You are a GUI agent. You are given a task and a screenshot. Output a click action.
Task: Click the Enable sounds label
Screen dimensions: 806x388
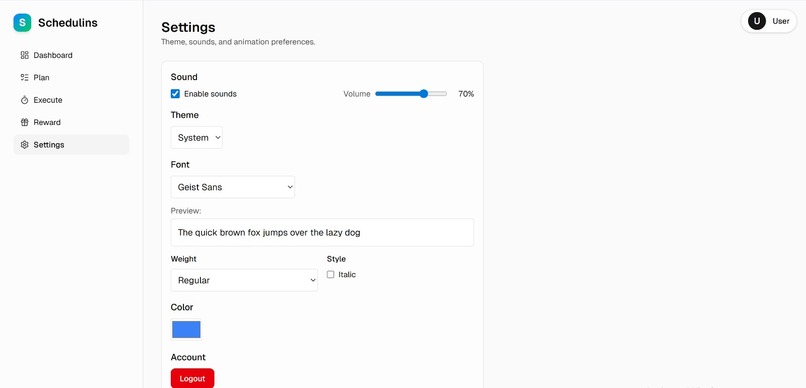[210, 94]
